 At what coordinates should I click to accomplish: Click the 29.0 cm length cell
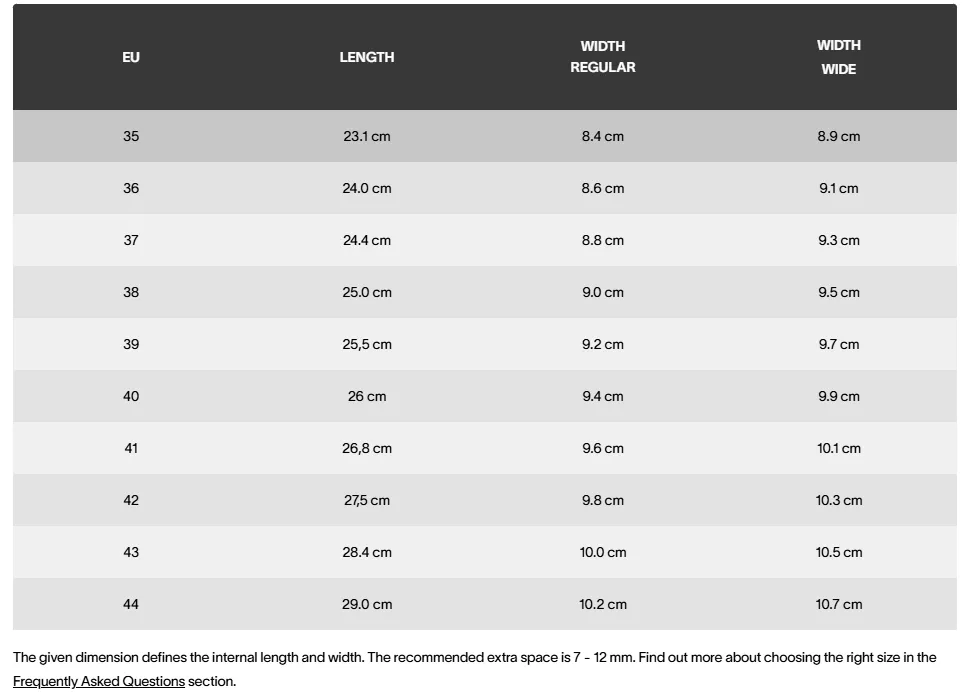coord(367,604)
